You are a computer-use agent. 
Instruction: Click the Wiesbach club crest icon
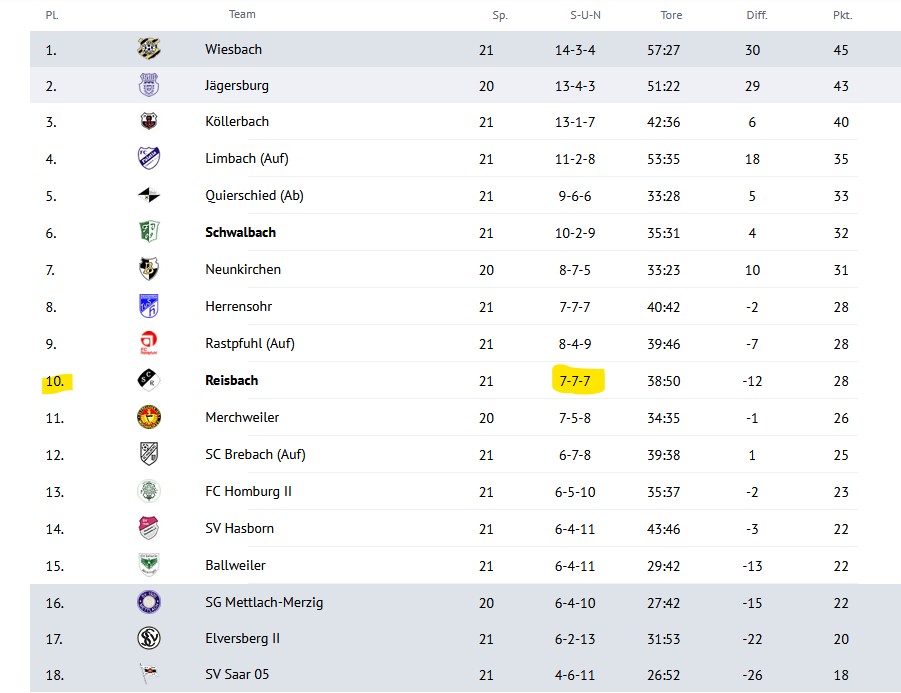coord(149,49)
